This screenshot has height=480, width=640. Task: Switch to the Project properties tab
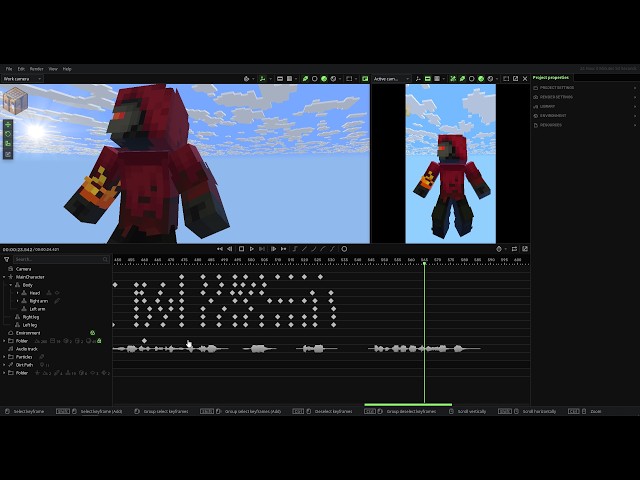551,78
